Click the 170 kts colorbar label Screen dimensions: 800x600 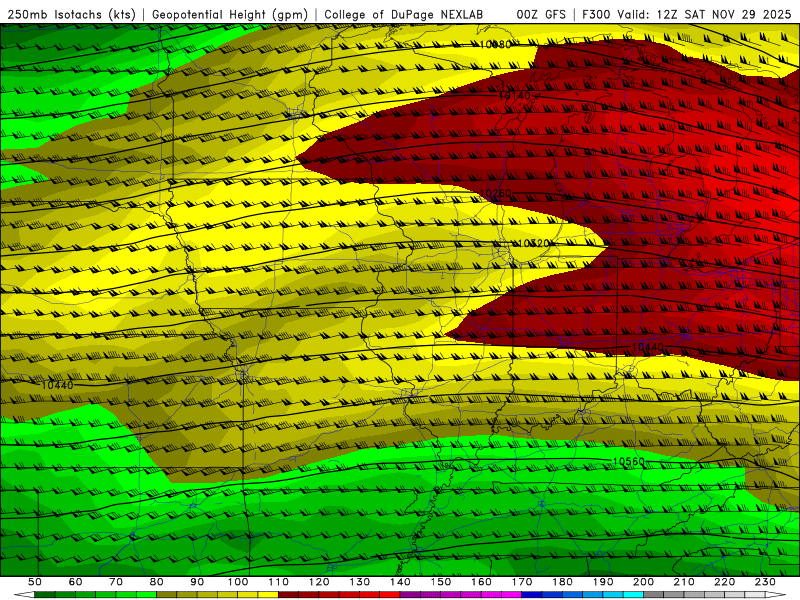tap(522, 582)
